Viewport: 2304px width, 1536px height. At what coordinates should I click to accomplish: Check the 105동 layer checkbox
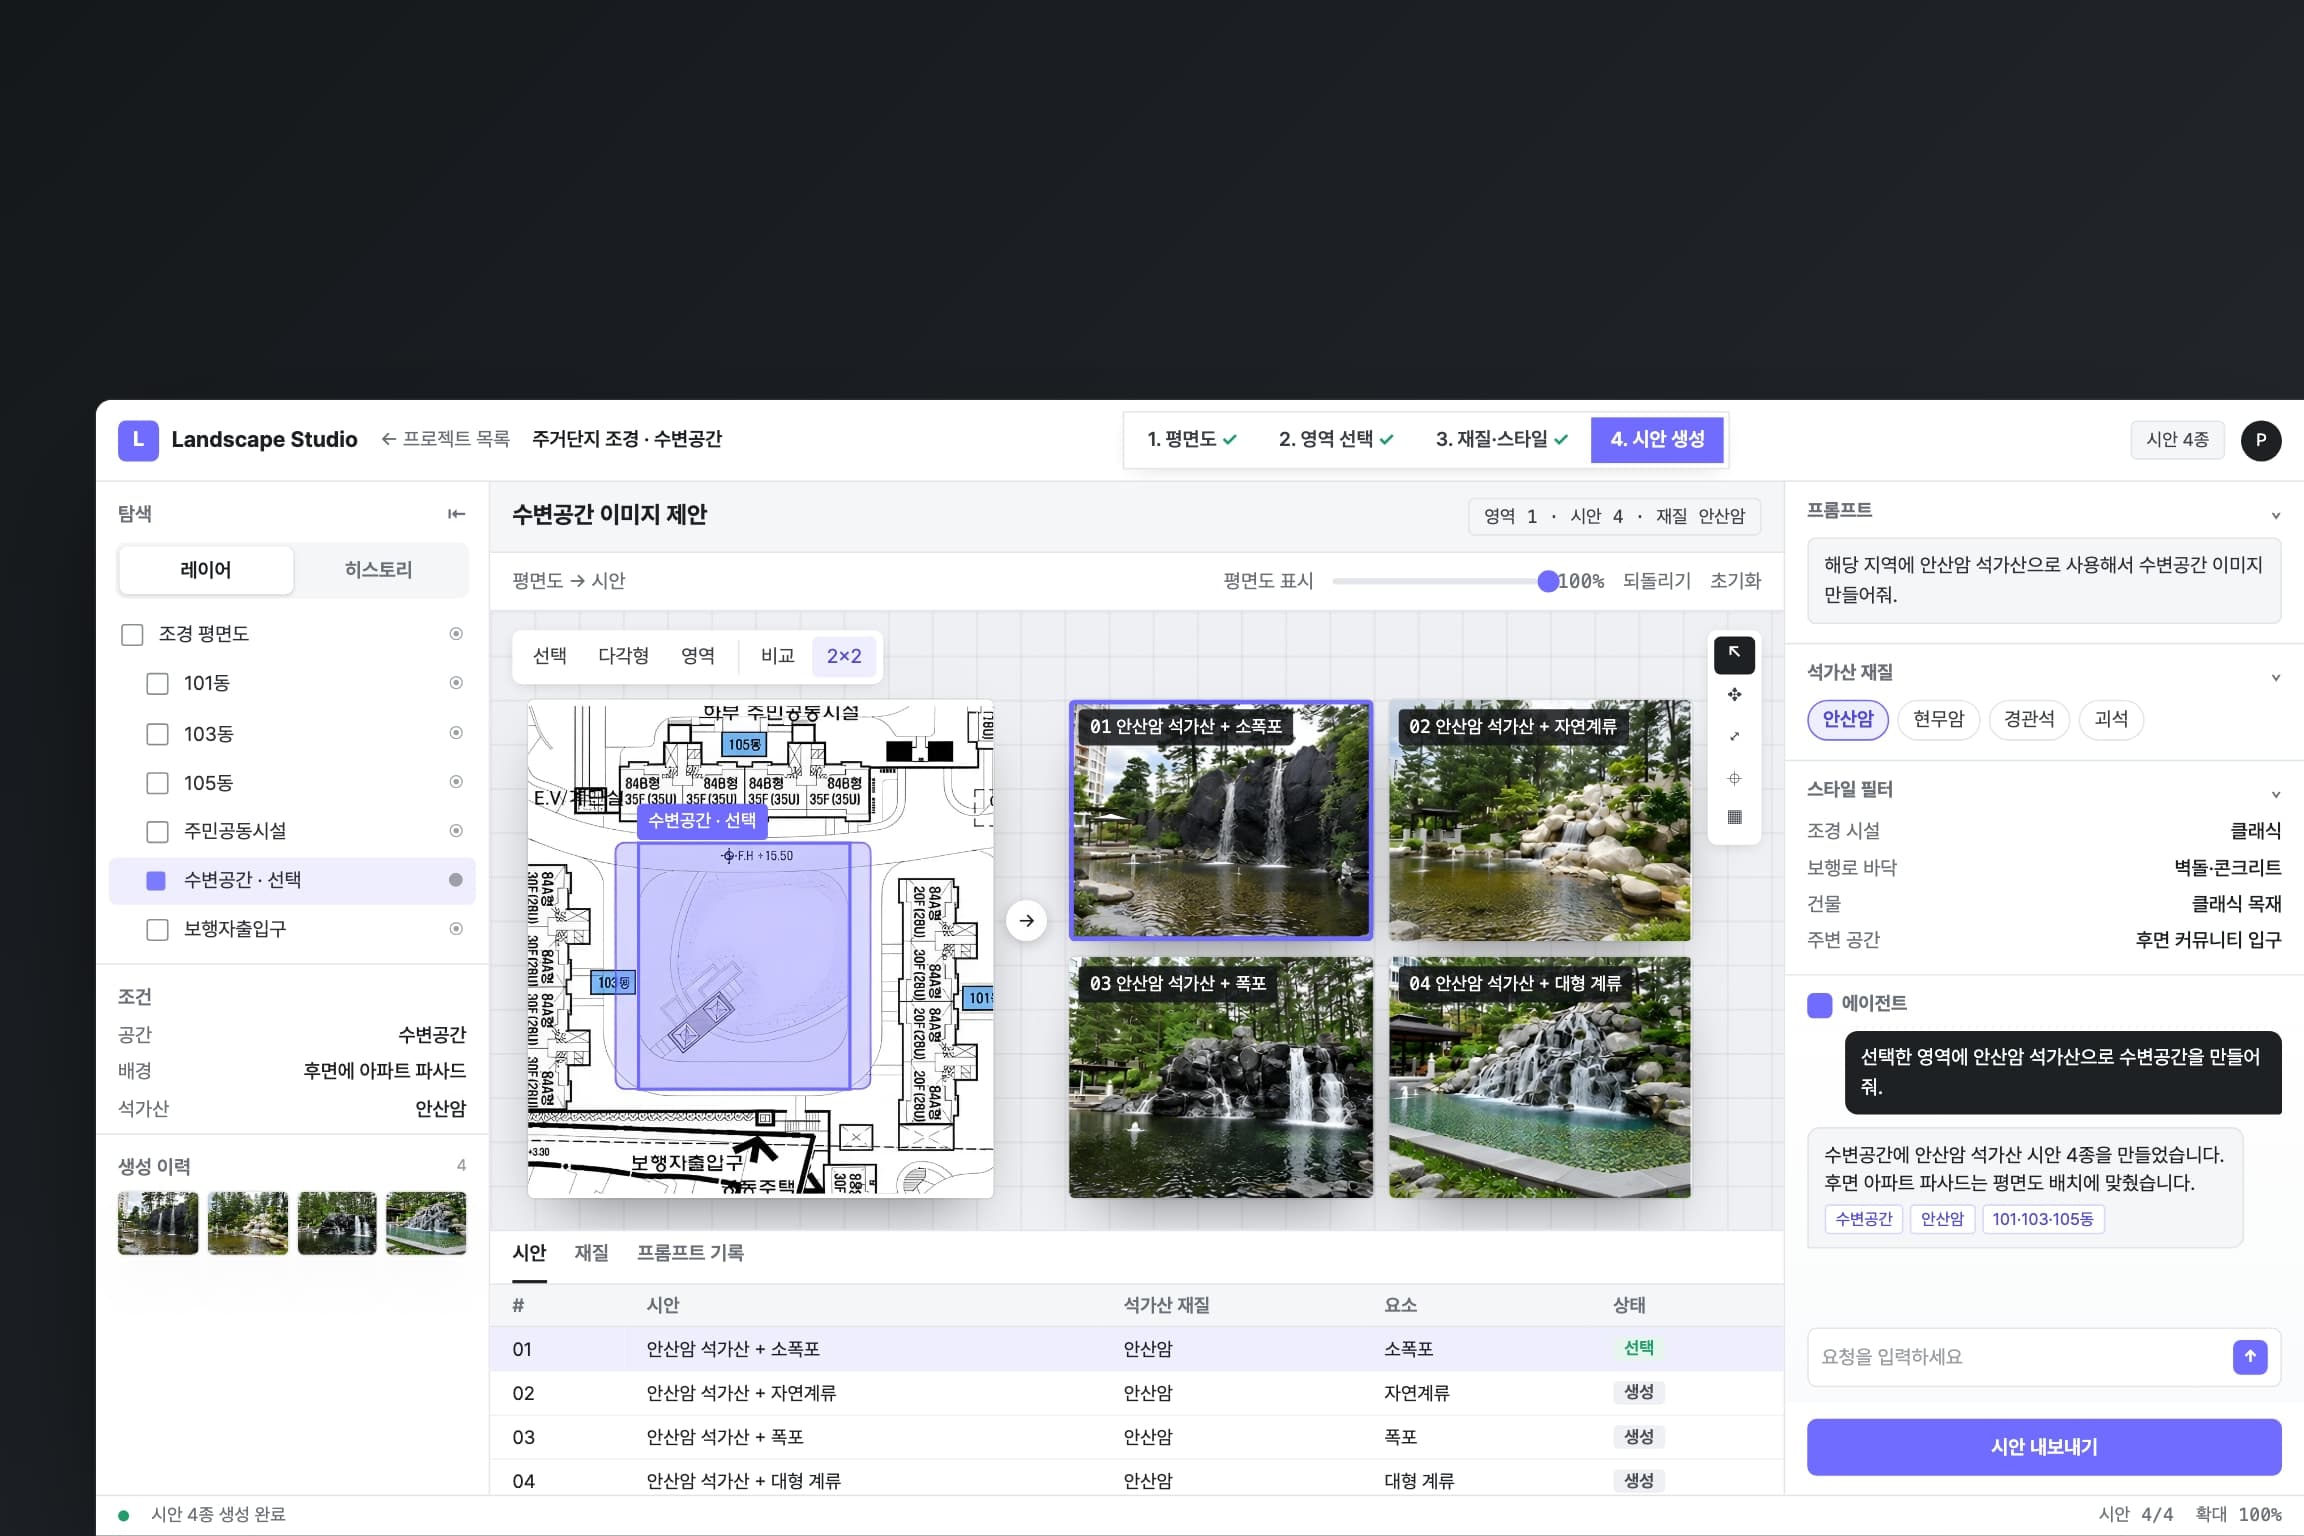(157, 783)
